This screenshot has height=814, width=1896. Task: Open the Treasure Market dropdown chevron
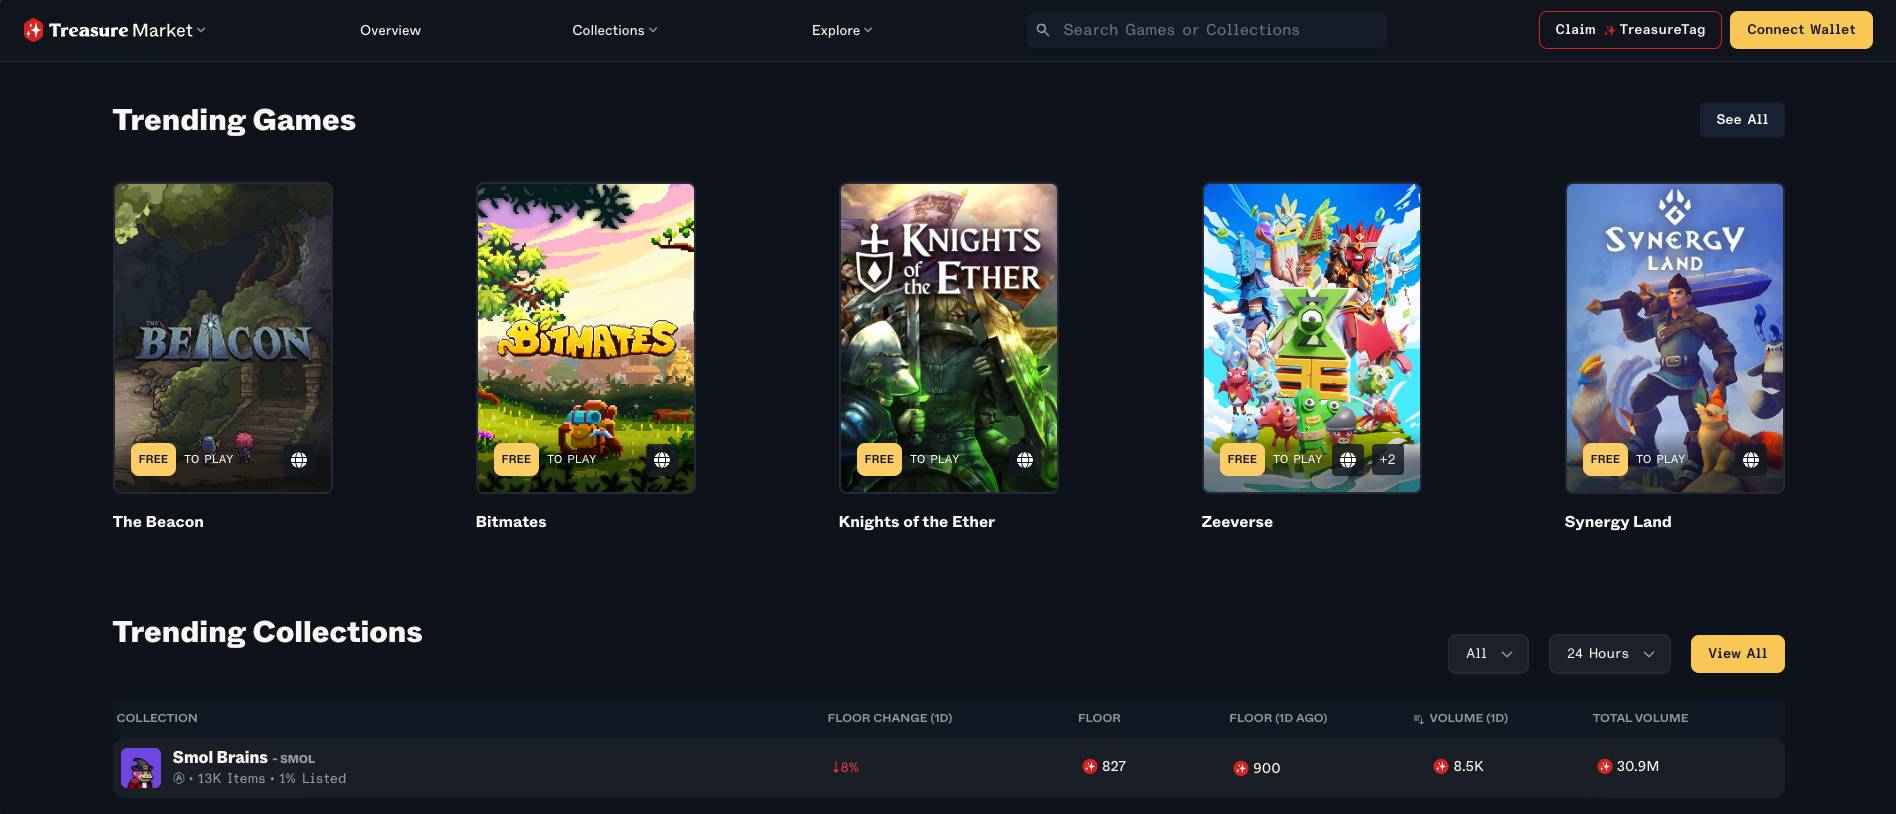pyautogui.click(x=201, y=30)
